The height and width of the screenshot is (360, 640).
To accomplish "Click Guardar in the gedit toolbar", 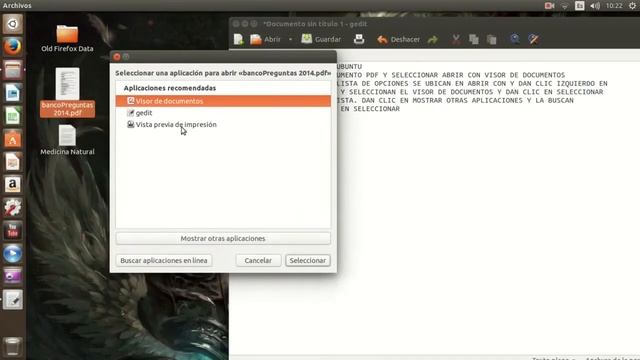I will 321,39.
